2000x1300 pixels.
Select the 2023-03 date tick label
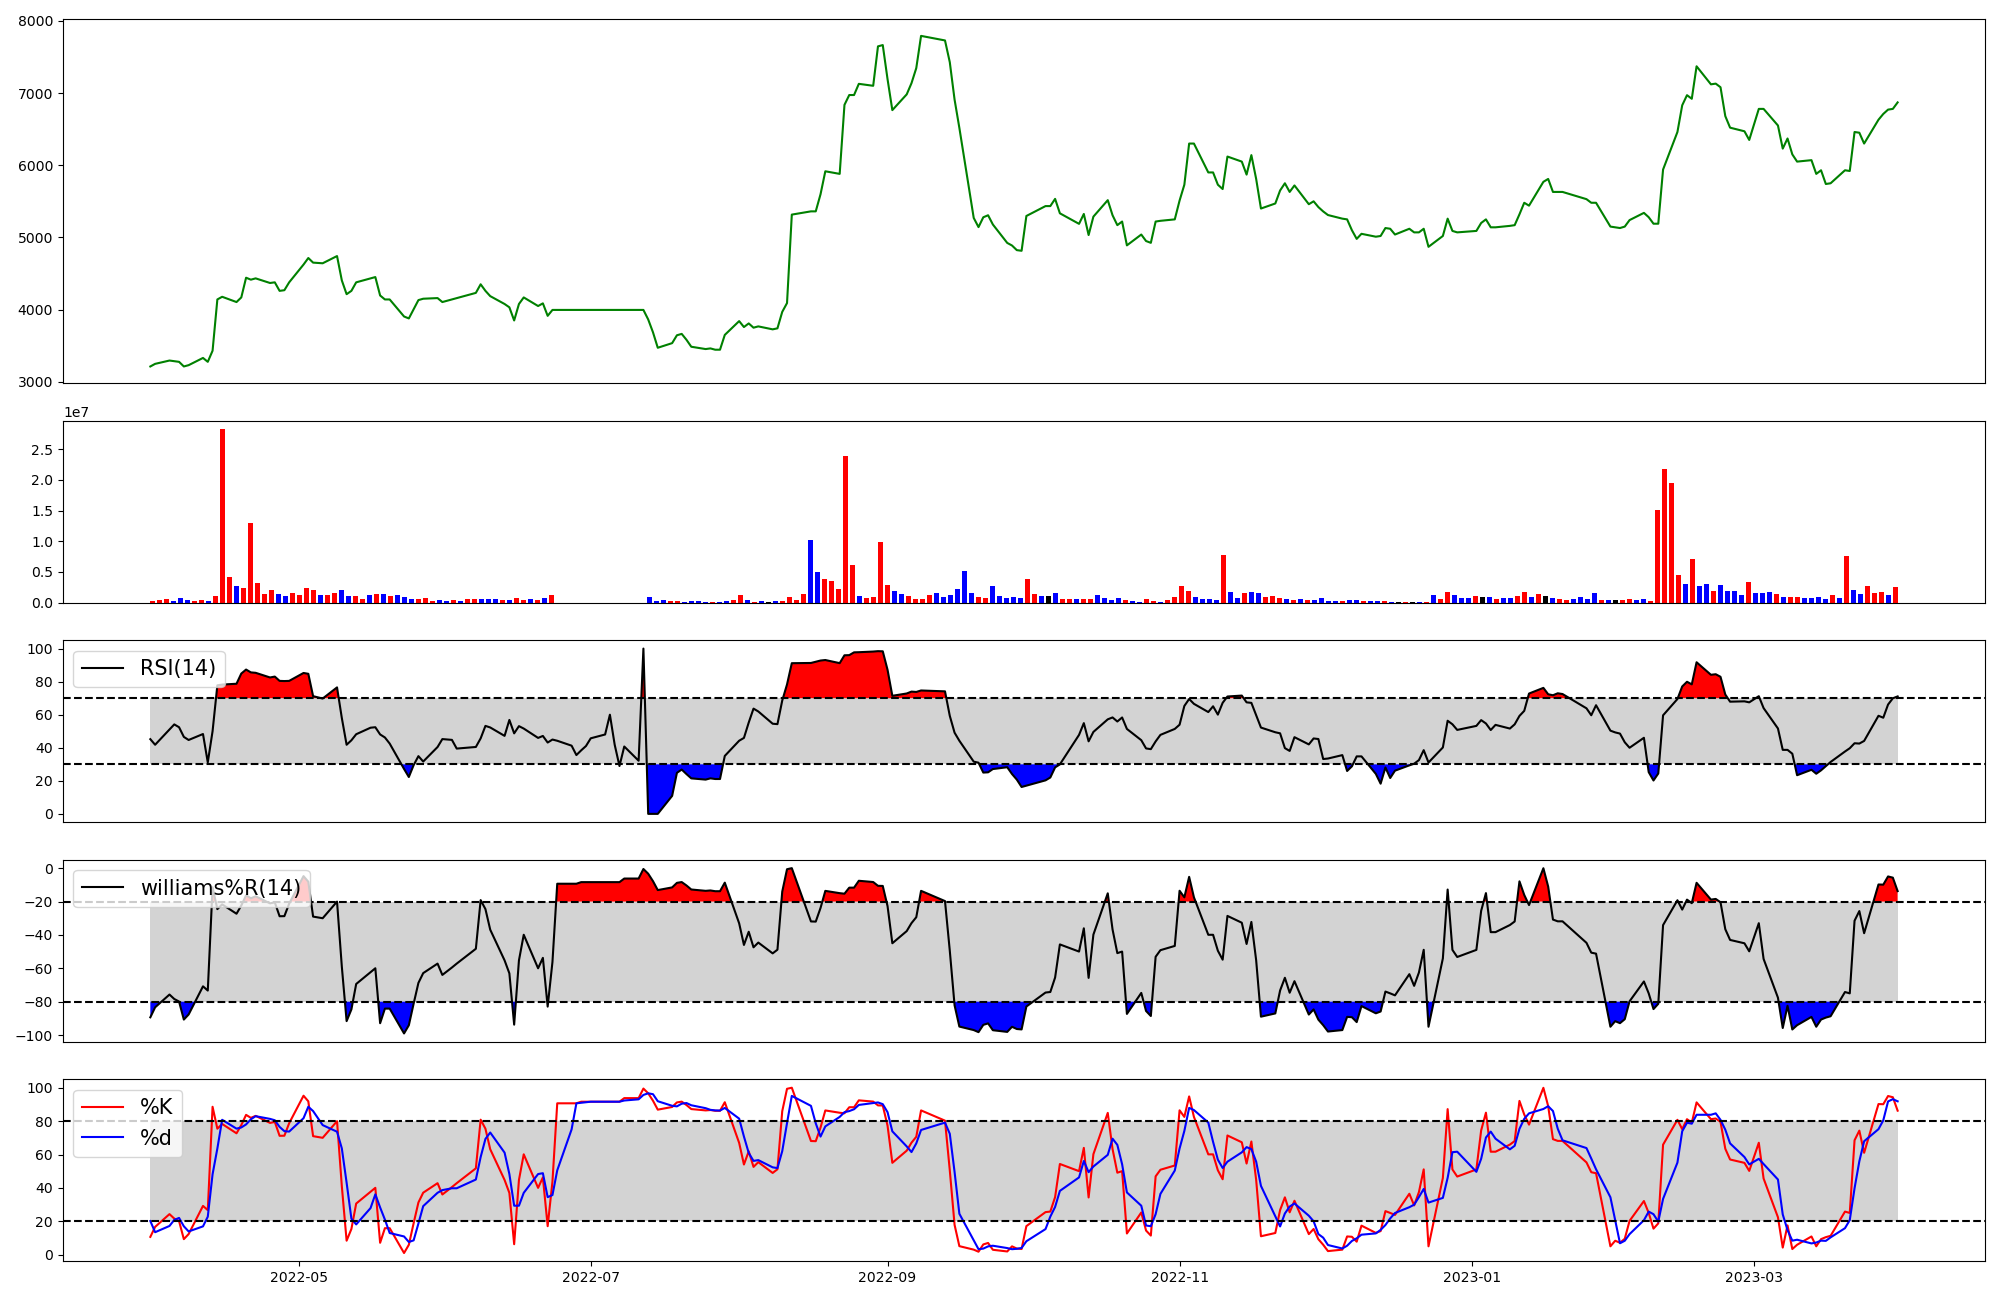pyautogui.click(x=1755, y=1277)
